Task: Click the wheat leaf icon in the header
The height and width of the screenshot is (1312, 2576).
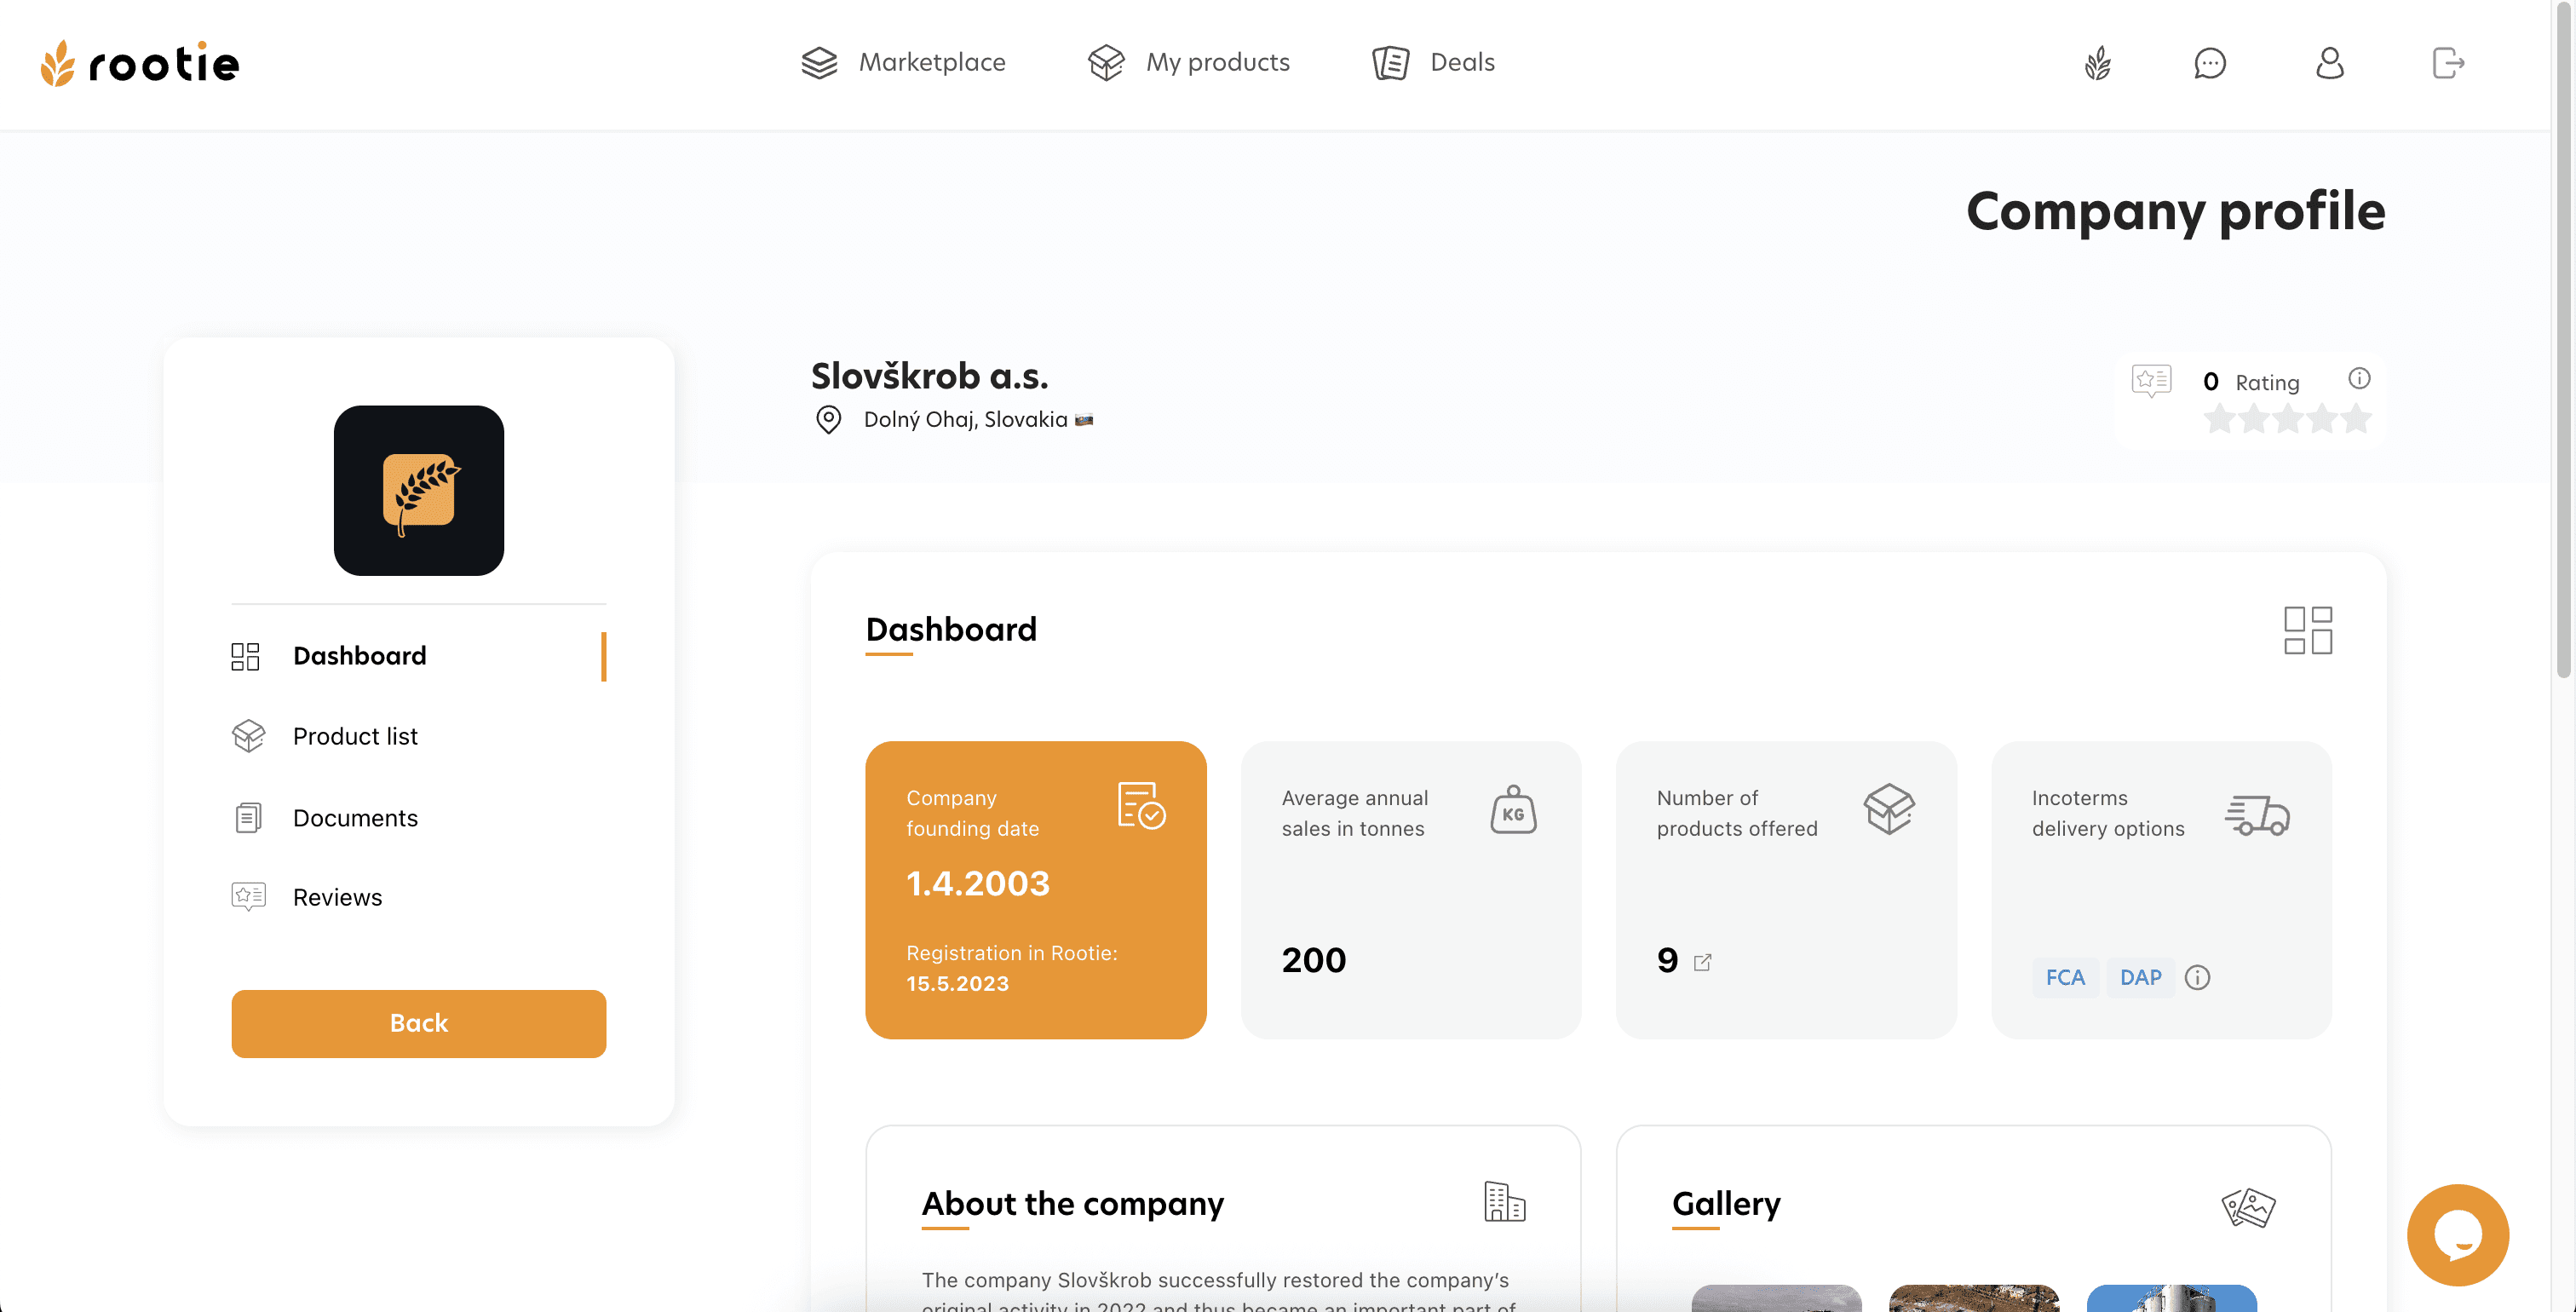Action: [x=2098, y=63]
